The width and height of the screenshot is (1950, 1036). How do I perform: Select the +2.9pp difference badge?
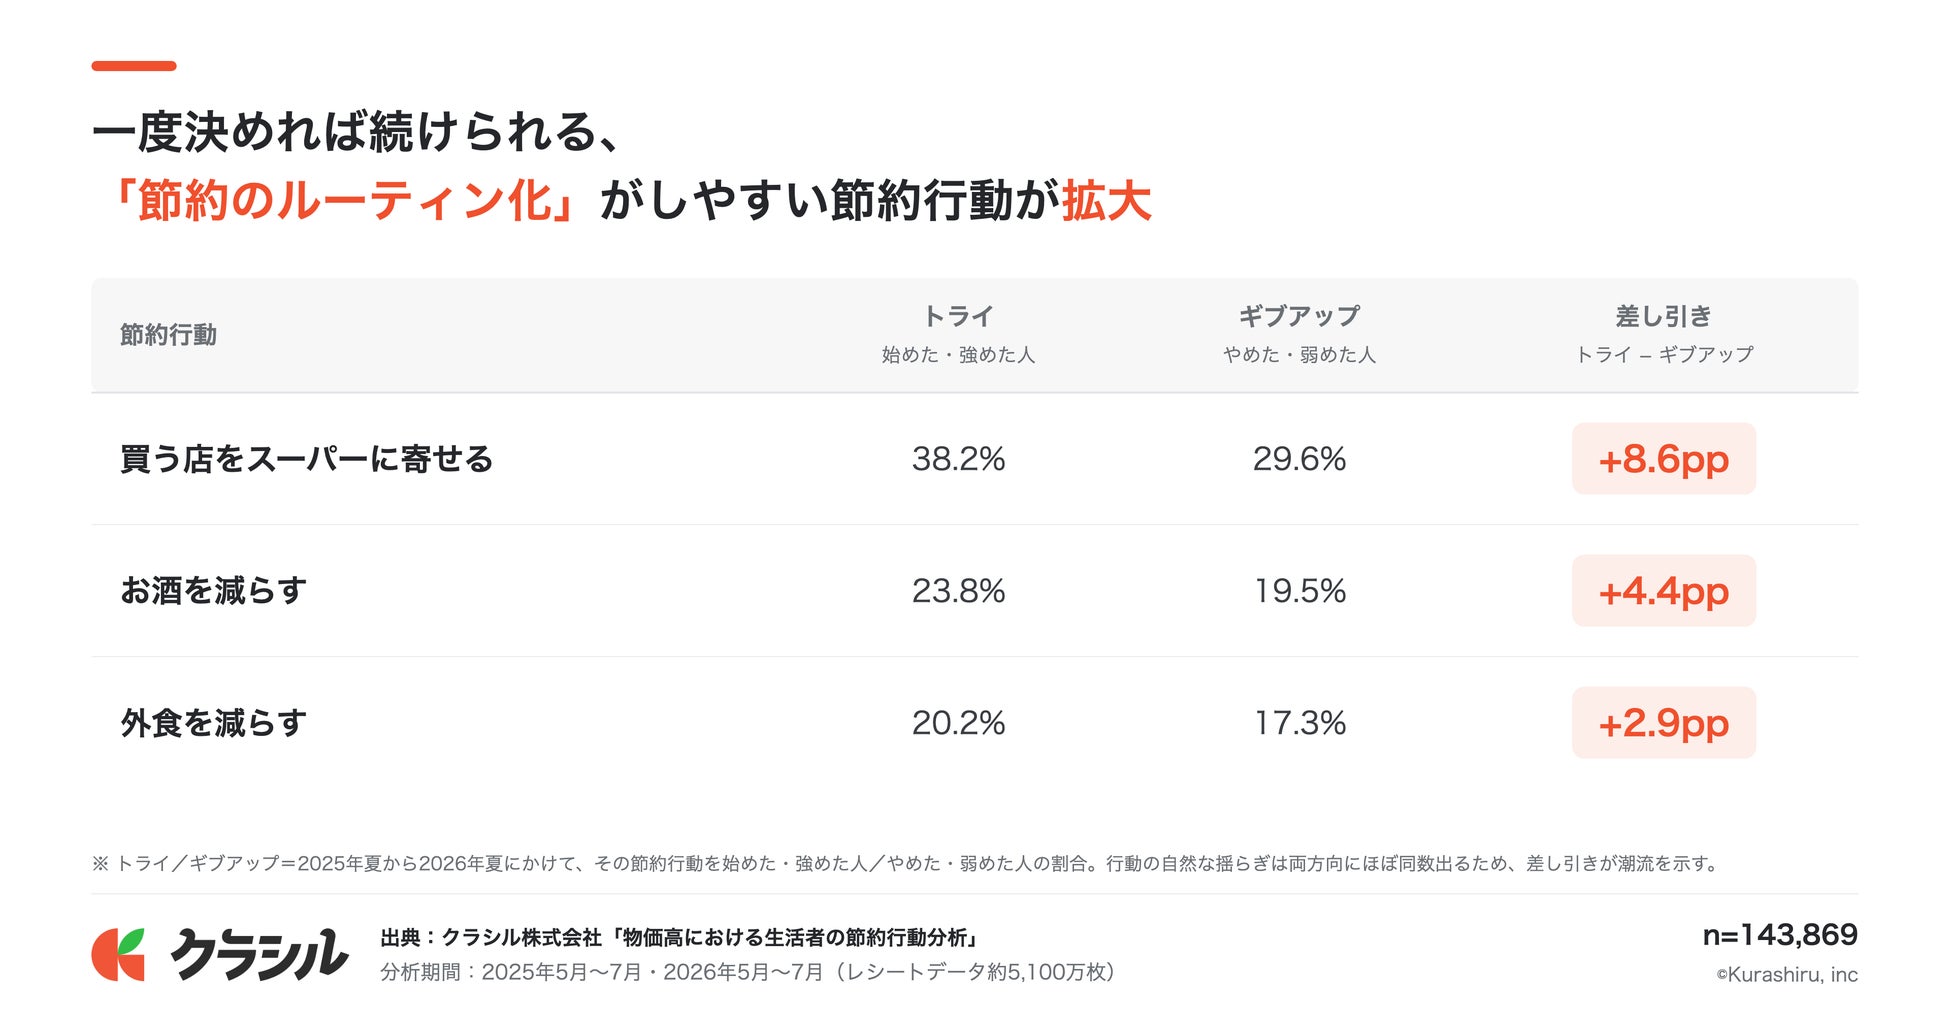pyautogui.click(x=1664, y=723)
